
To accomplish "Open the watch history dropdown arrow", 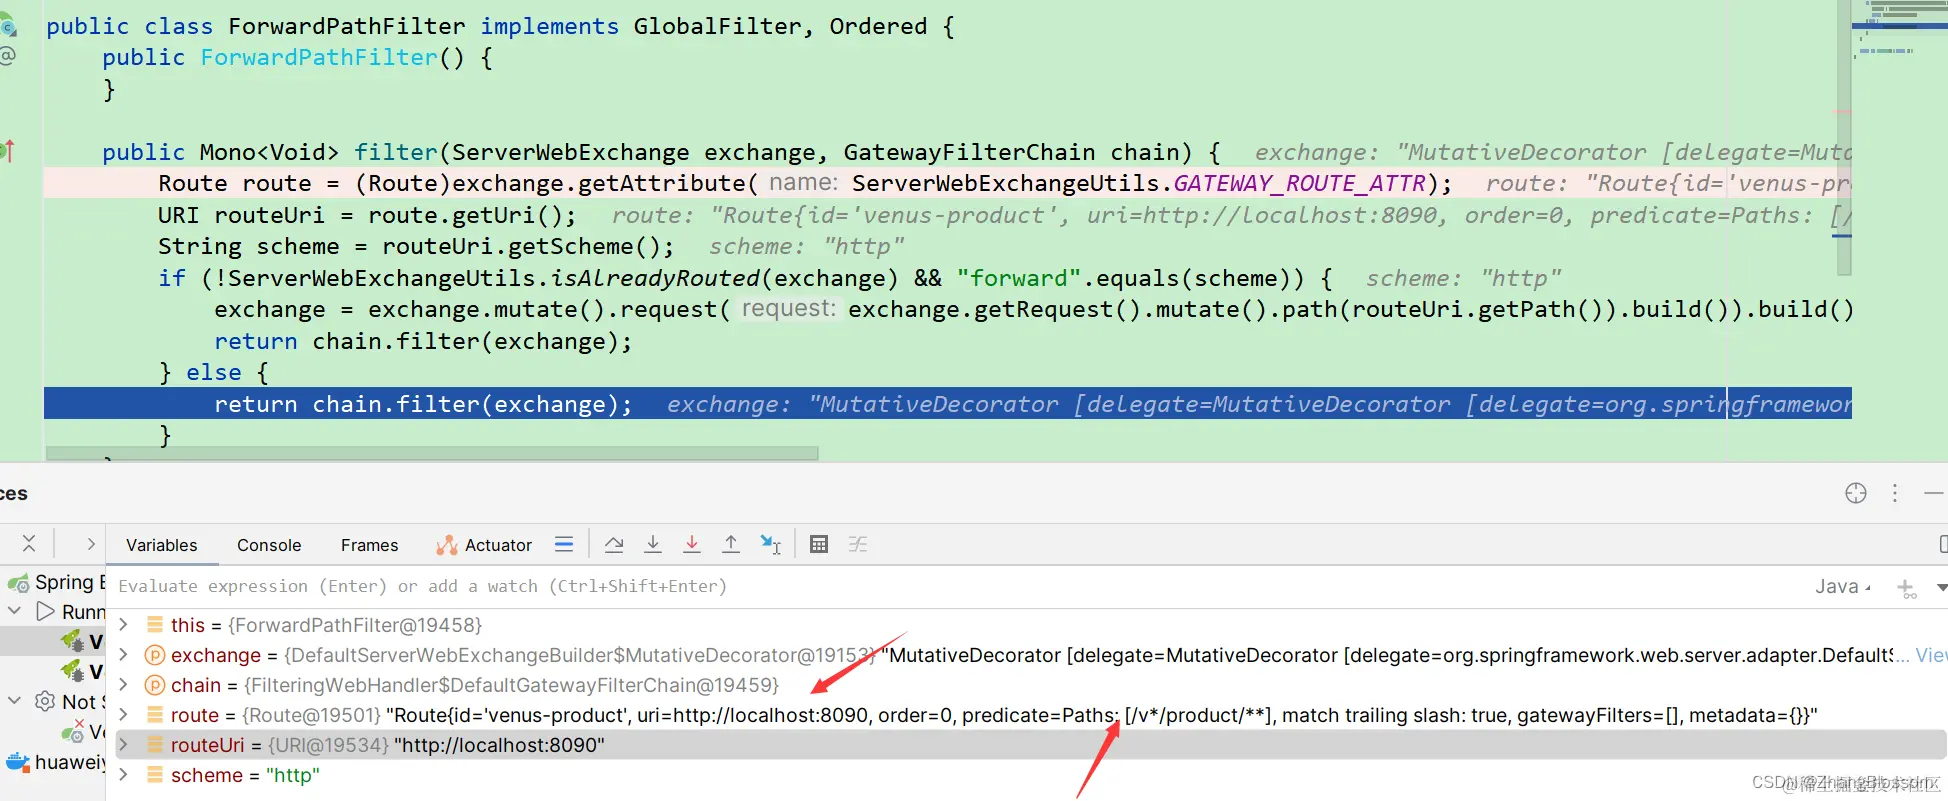I will click(x=1941, y=587).
